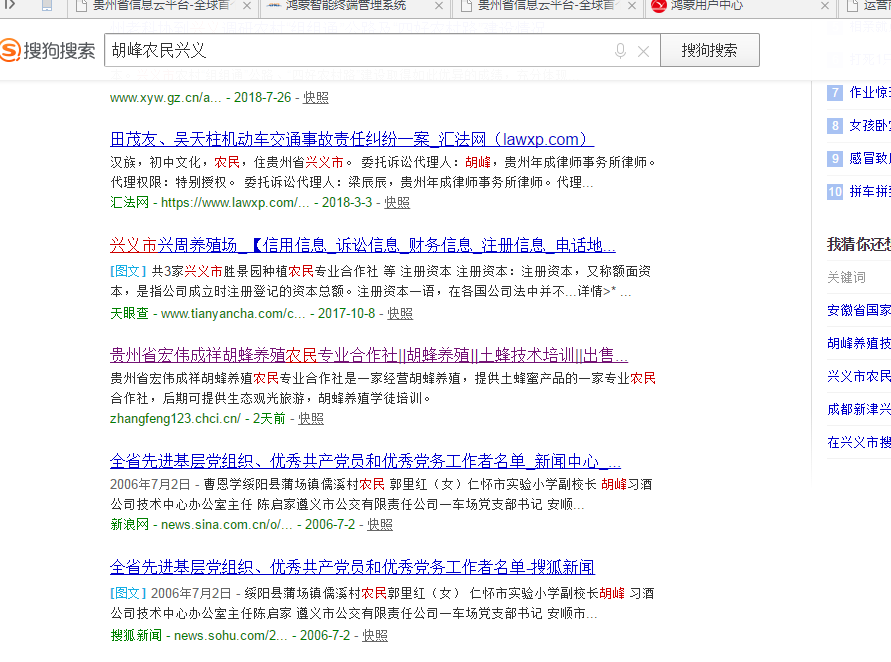Click the rank 9 hot search badge
This screenshot has width=891, height=662.
(835, 159)
